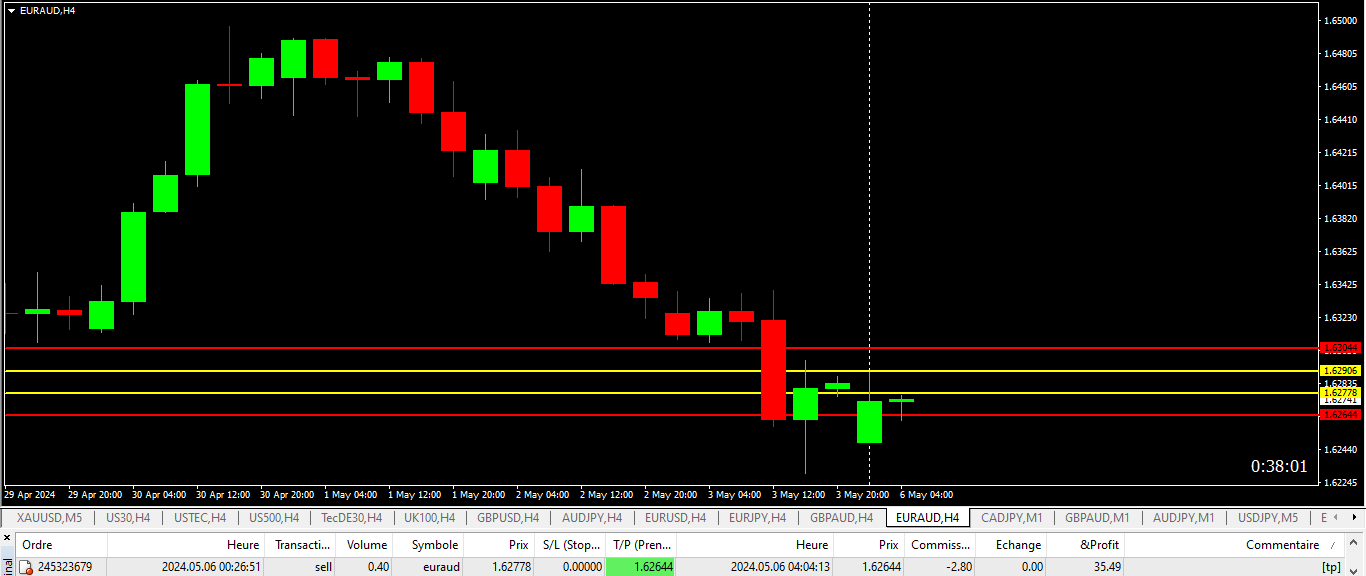
Task: Click the 6 May 04:00 time axis label
Action: click(x=926, y=495)
